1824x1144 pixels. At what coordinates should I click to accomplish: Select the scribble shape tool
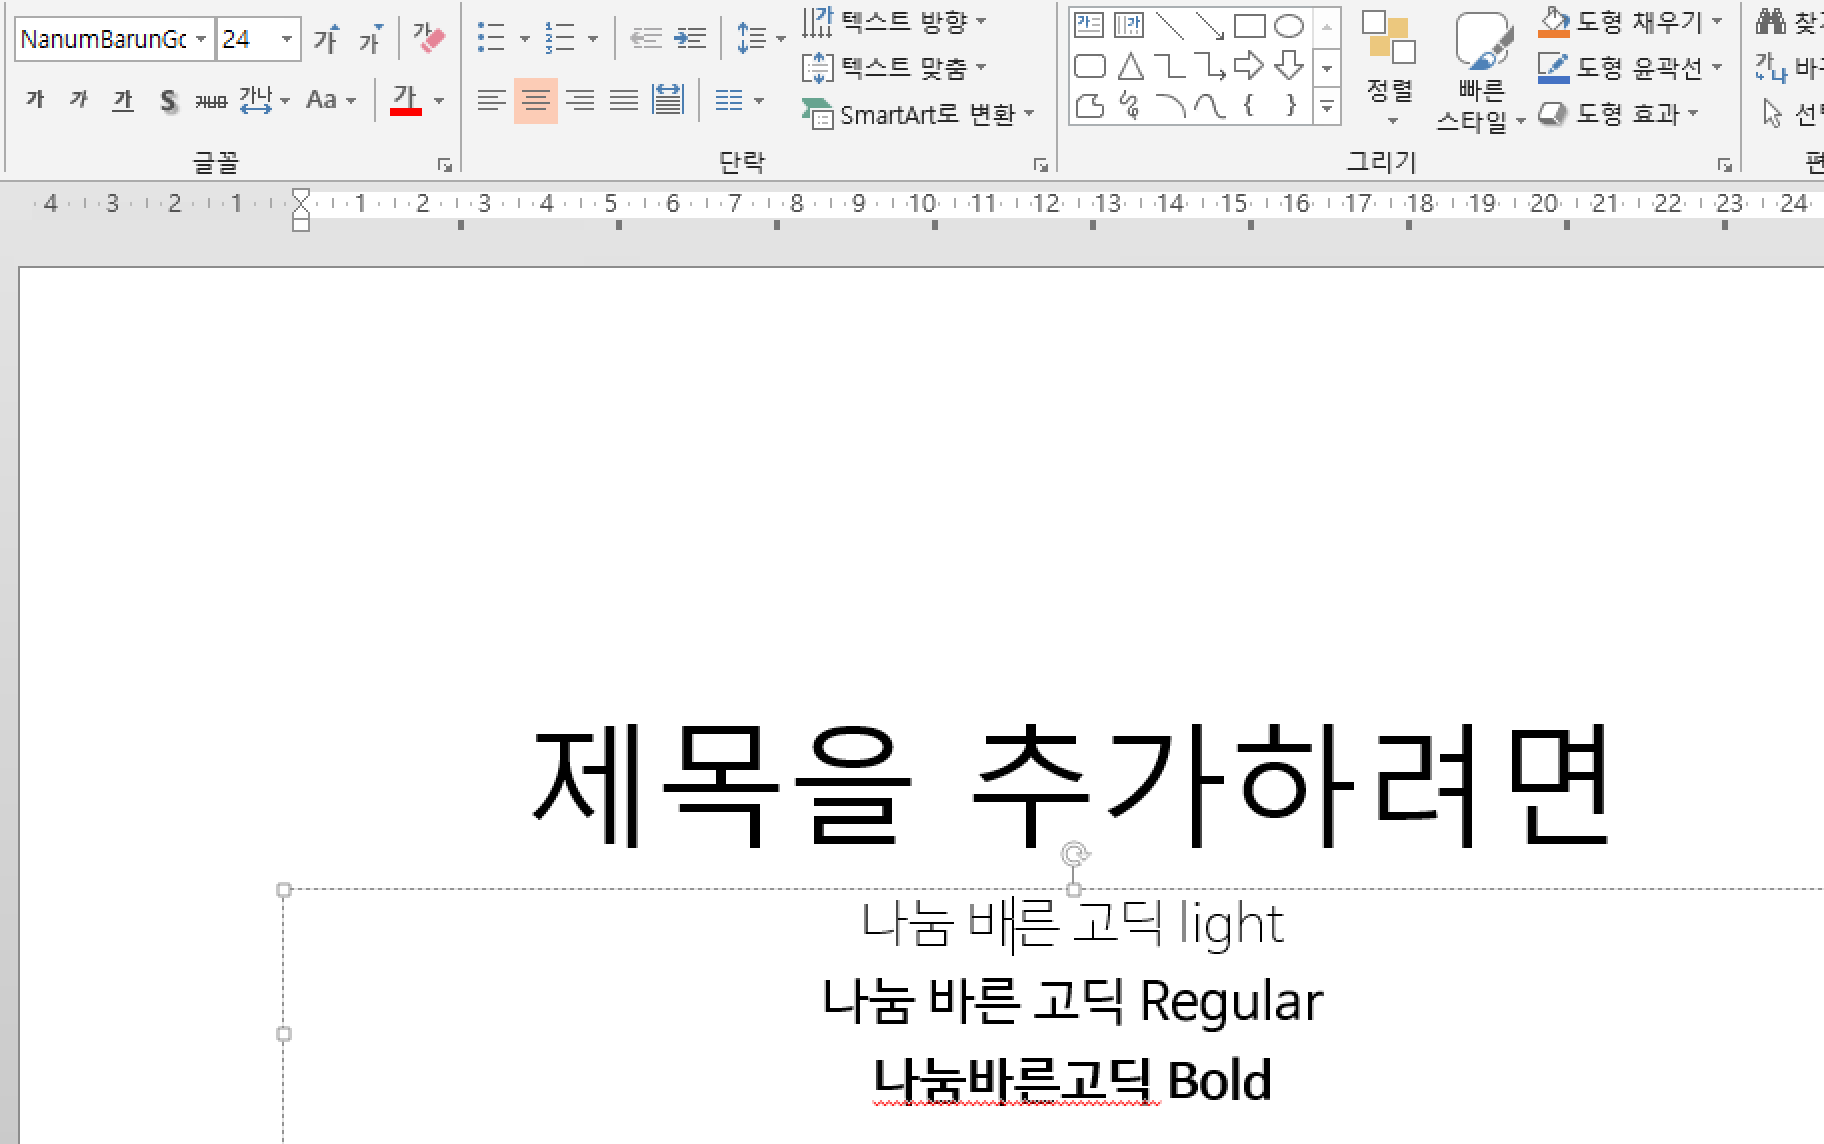(1130, 105)
